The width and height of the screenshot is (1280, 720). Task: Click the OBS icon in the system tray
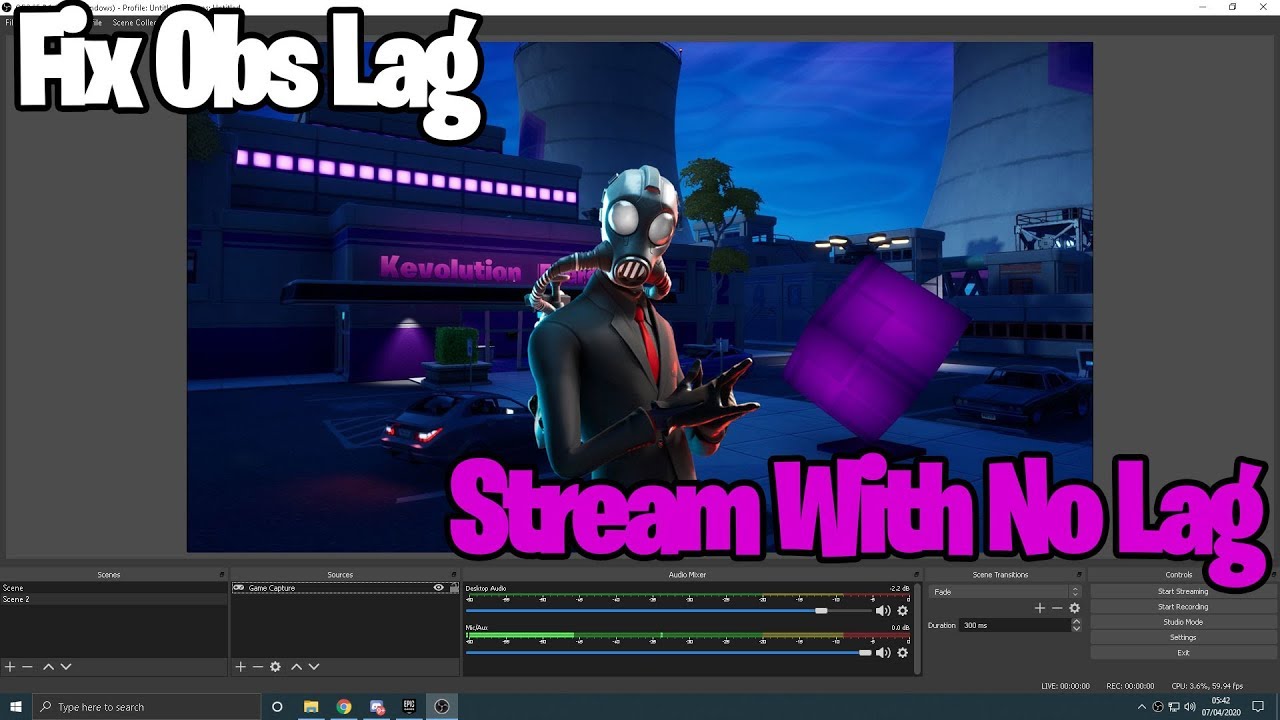1158,707
